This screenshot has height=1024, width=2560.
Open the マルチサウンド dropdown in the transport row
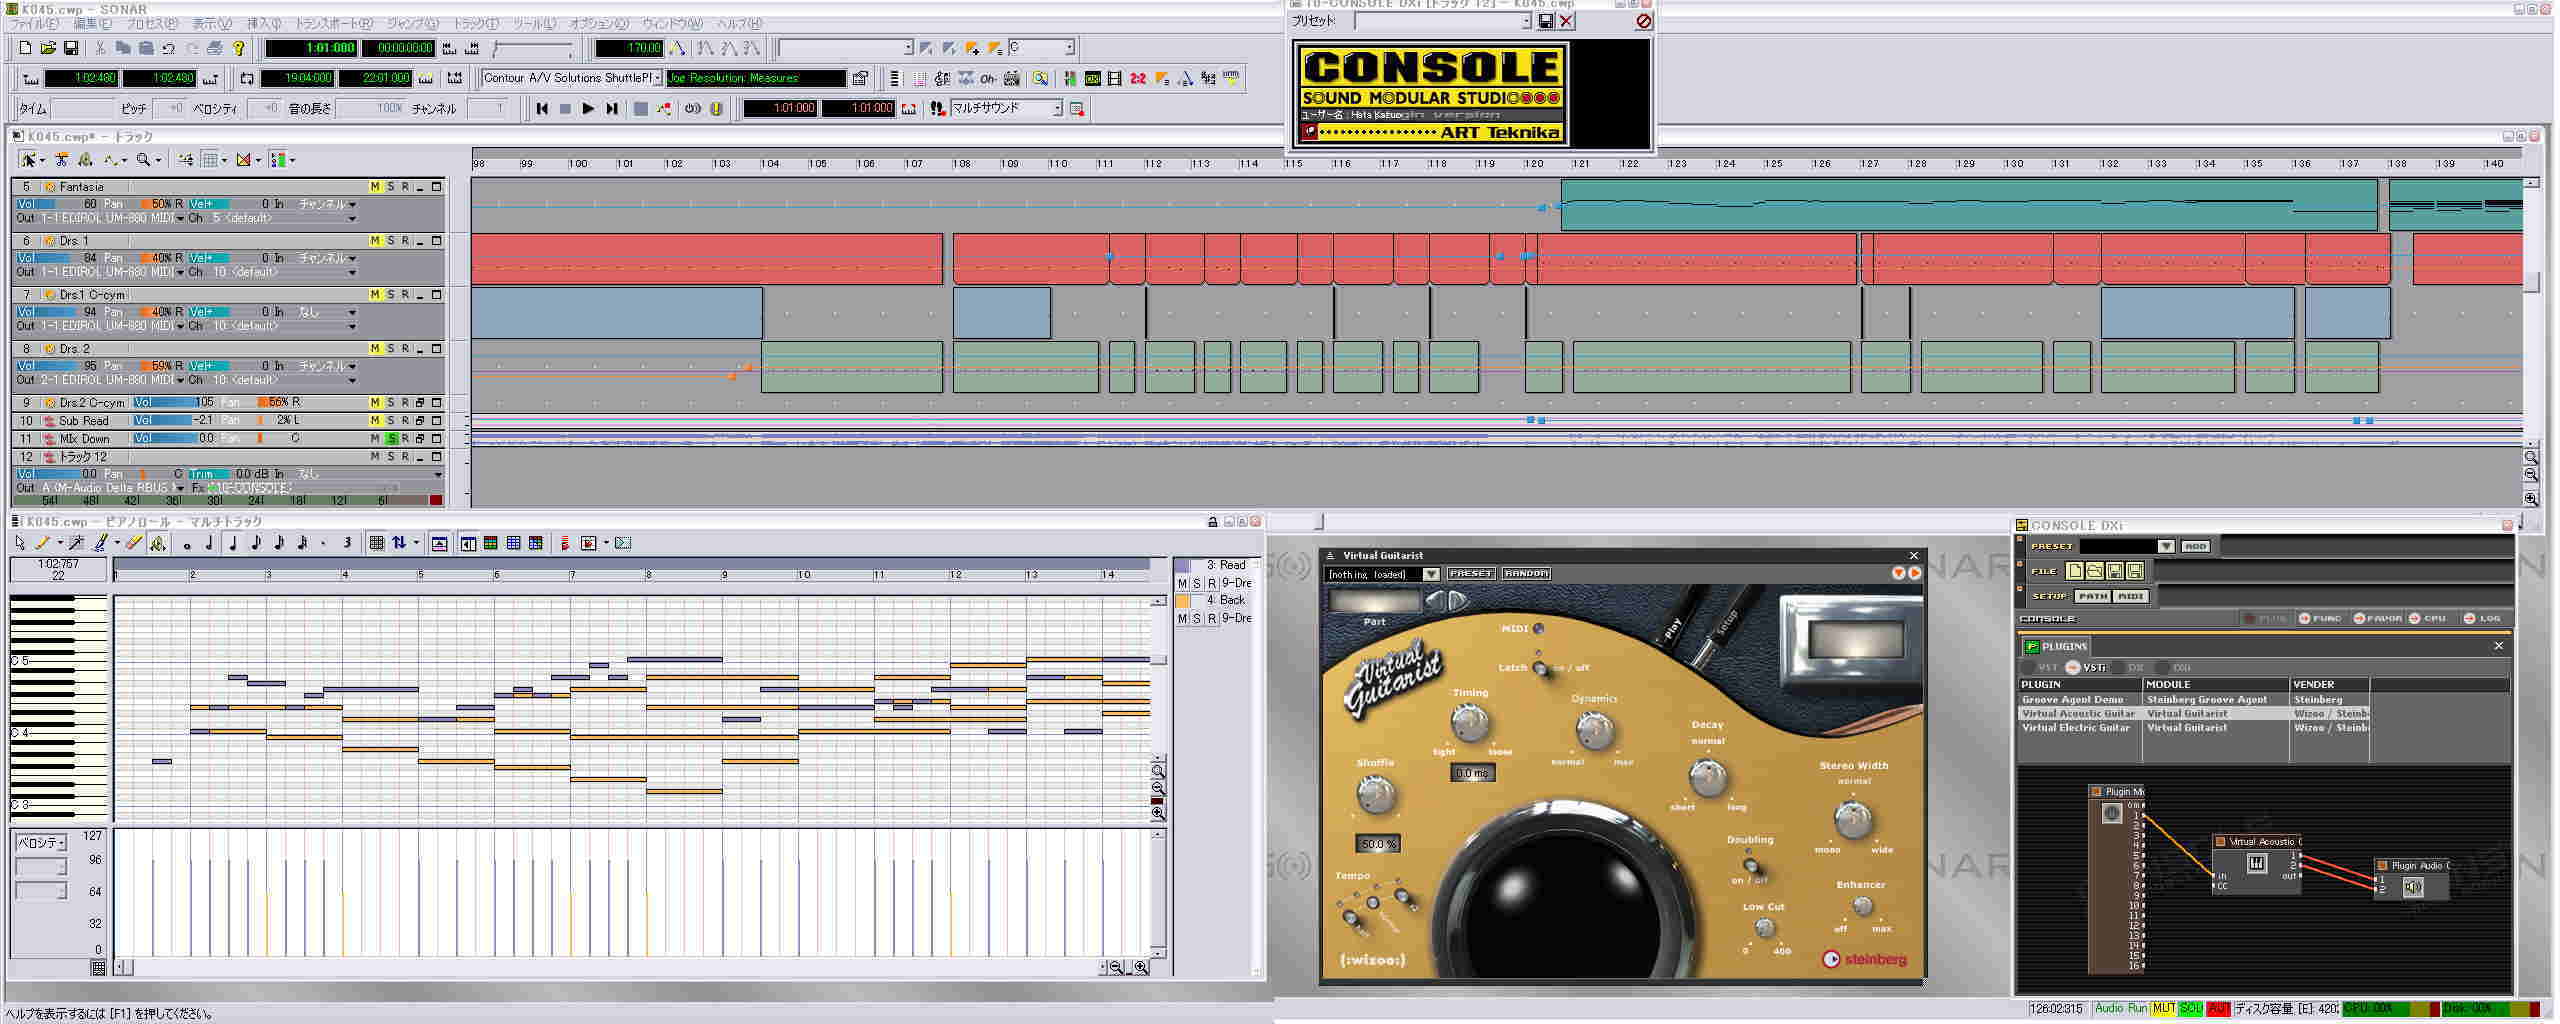pos(1057,108)
